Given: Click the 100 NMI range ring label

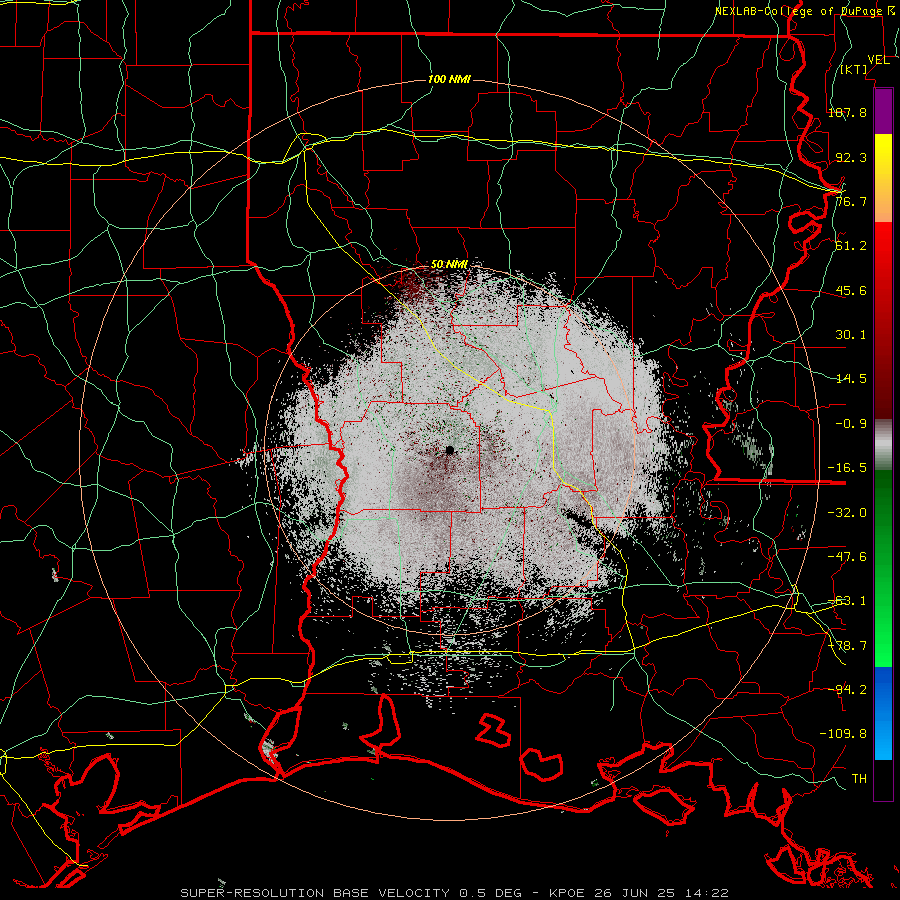Looking at the screenshot, I should (x=449, y=79).
